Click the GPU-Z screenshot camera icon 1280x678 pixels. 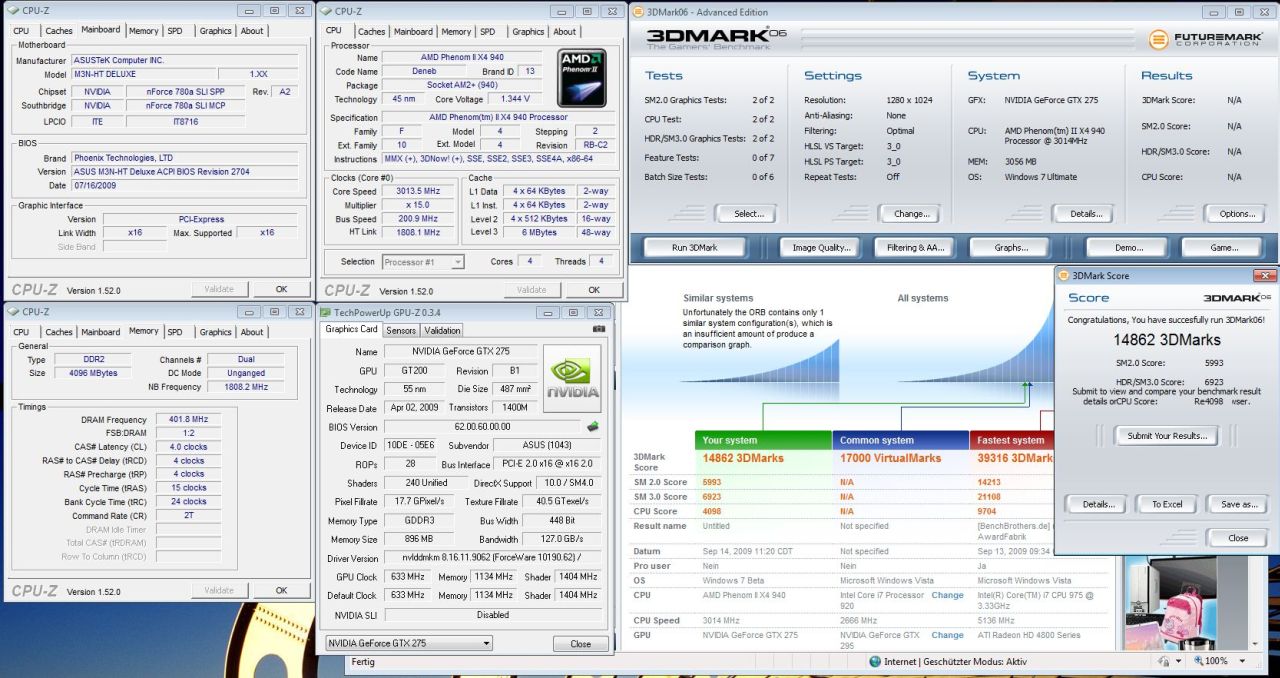599,328
